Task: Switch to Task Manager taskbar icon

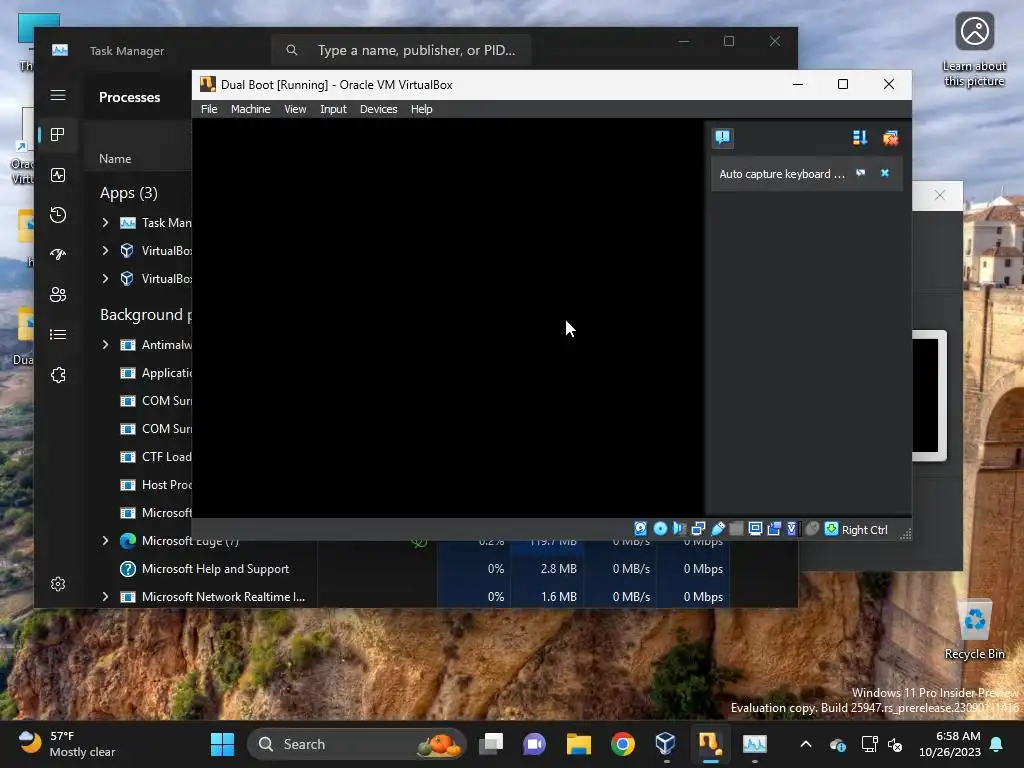Action: [754, 744]
